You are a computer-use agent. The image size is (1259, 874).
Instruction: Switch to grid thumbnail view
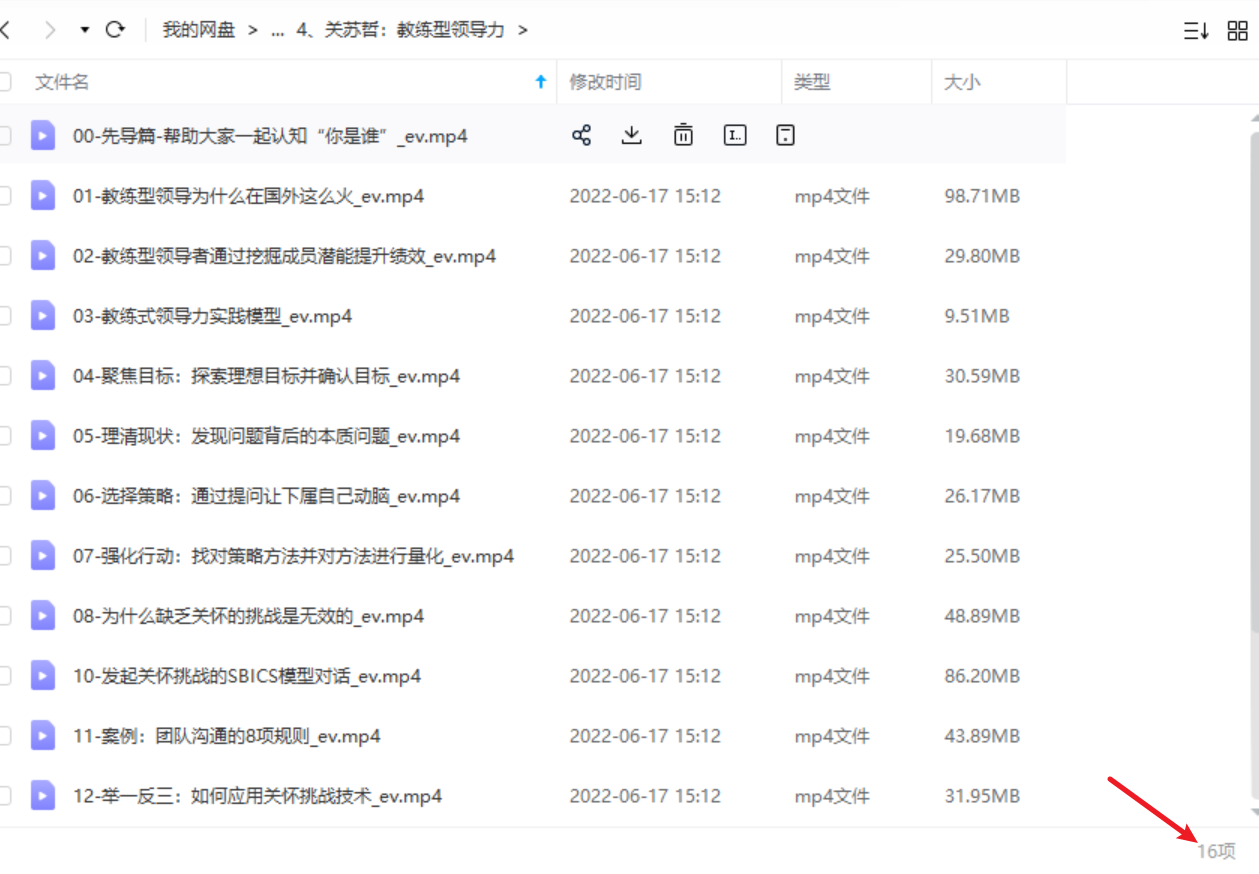click(x=1237, y=30)
